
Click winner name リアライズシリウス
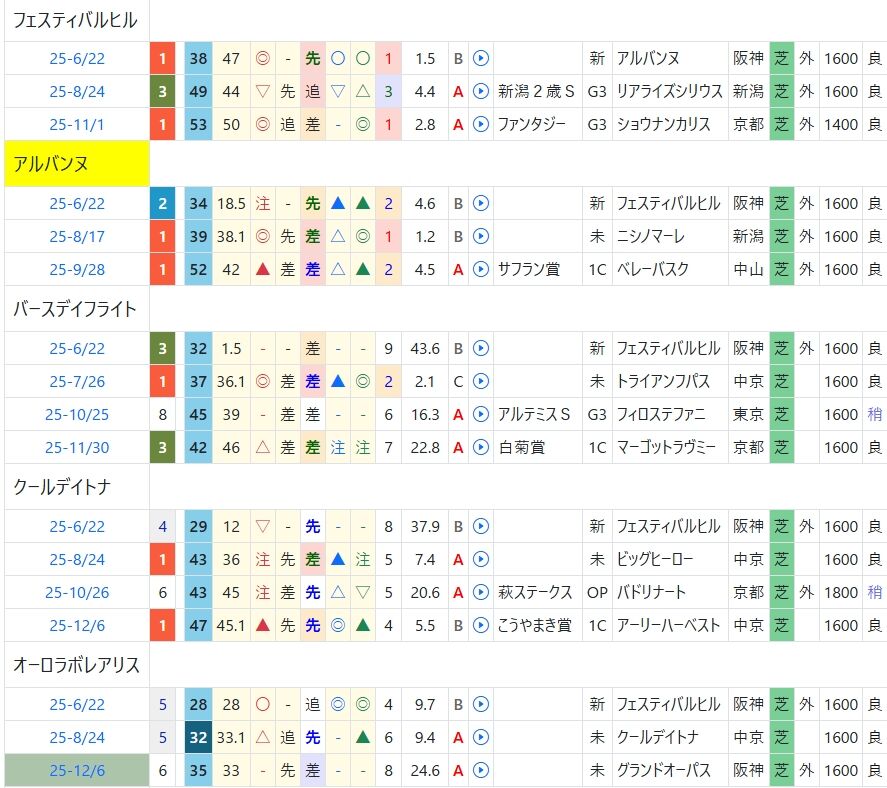pyautogui.click(x=670, y=91)
